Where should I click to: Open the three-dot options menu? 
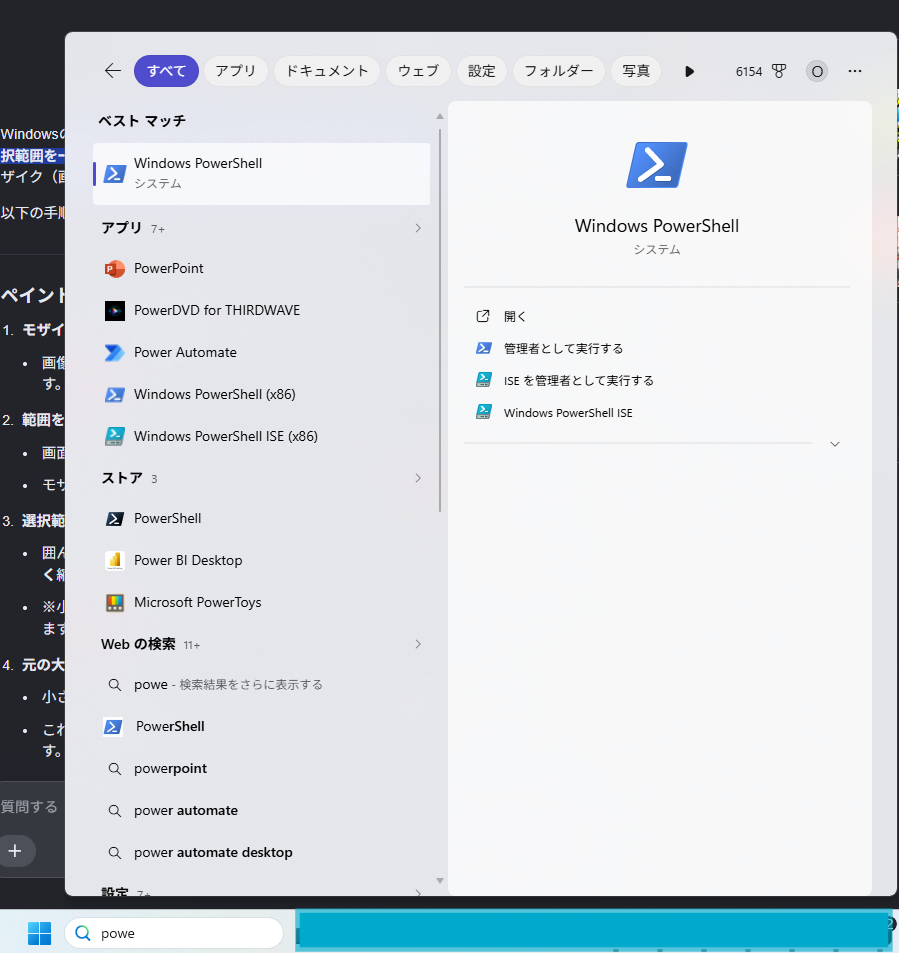point(855,71)
